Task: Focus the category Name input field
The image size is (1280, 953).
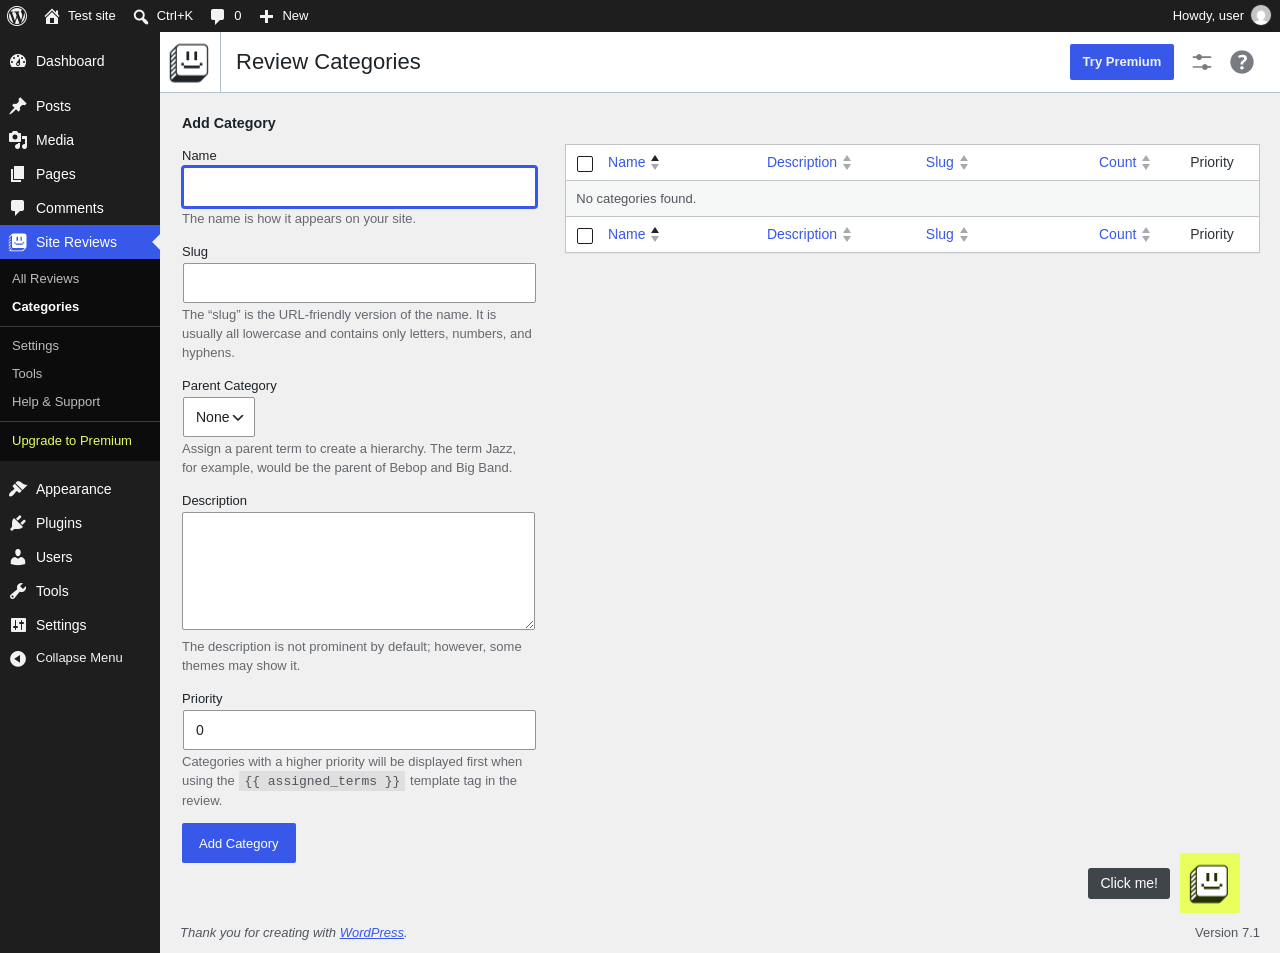Action: coord(360,187)
